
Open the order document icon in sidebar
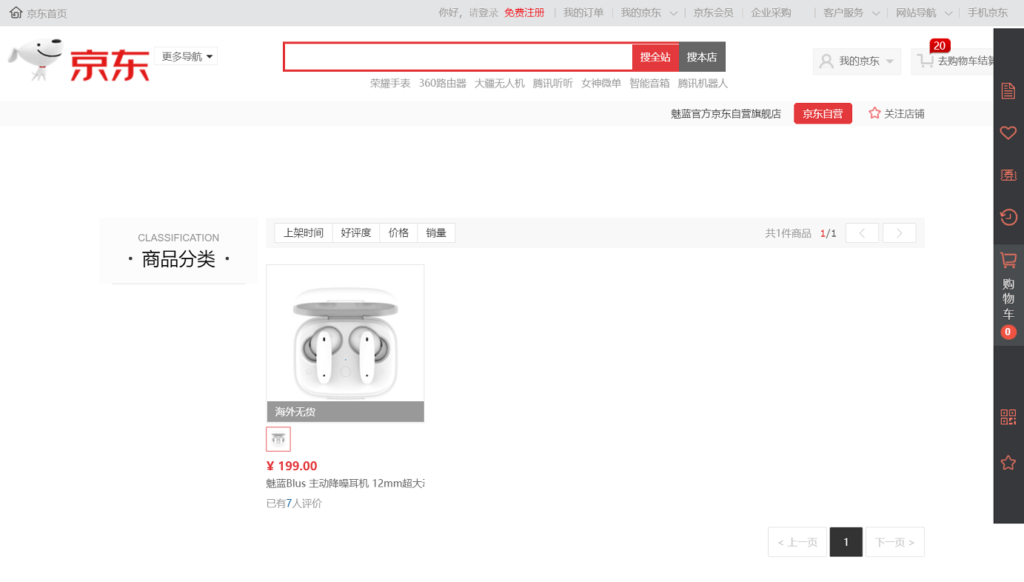coord(1008,91)
